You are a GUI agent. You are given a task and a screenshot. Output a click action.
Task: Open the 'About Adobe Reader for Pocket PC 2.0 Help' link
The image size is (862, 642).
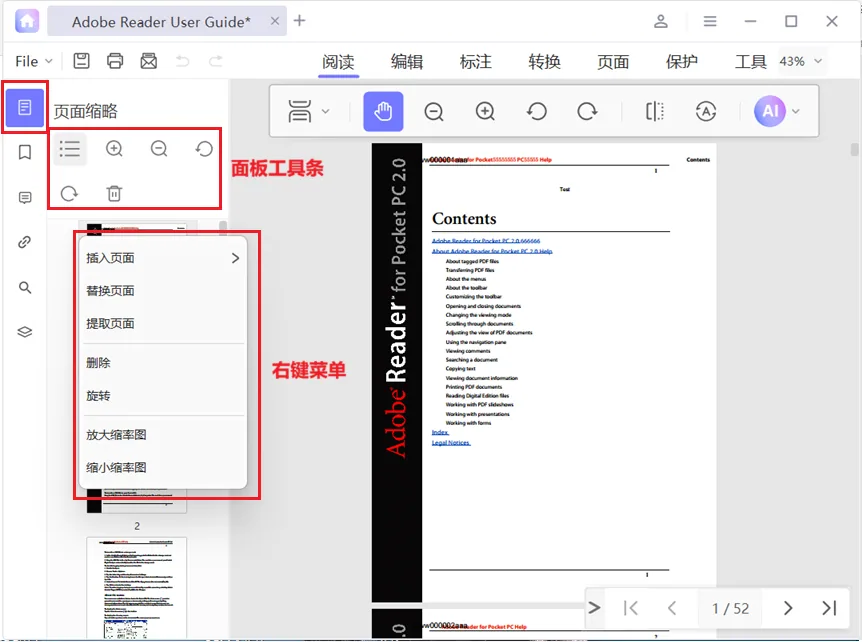click(492, 251)
